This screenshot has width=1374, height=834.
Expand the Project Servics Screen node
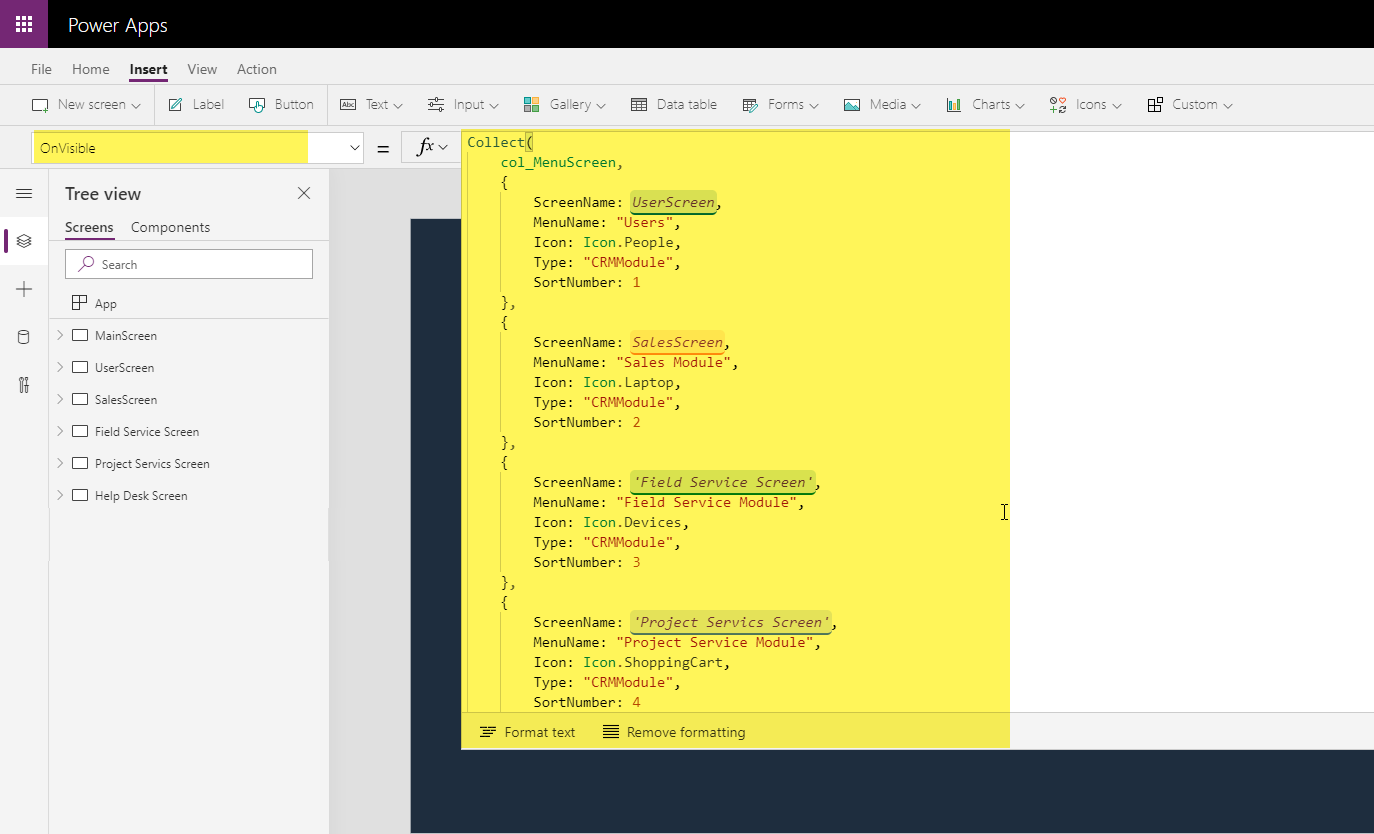[60, 464]
